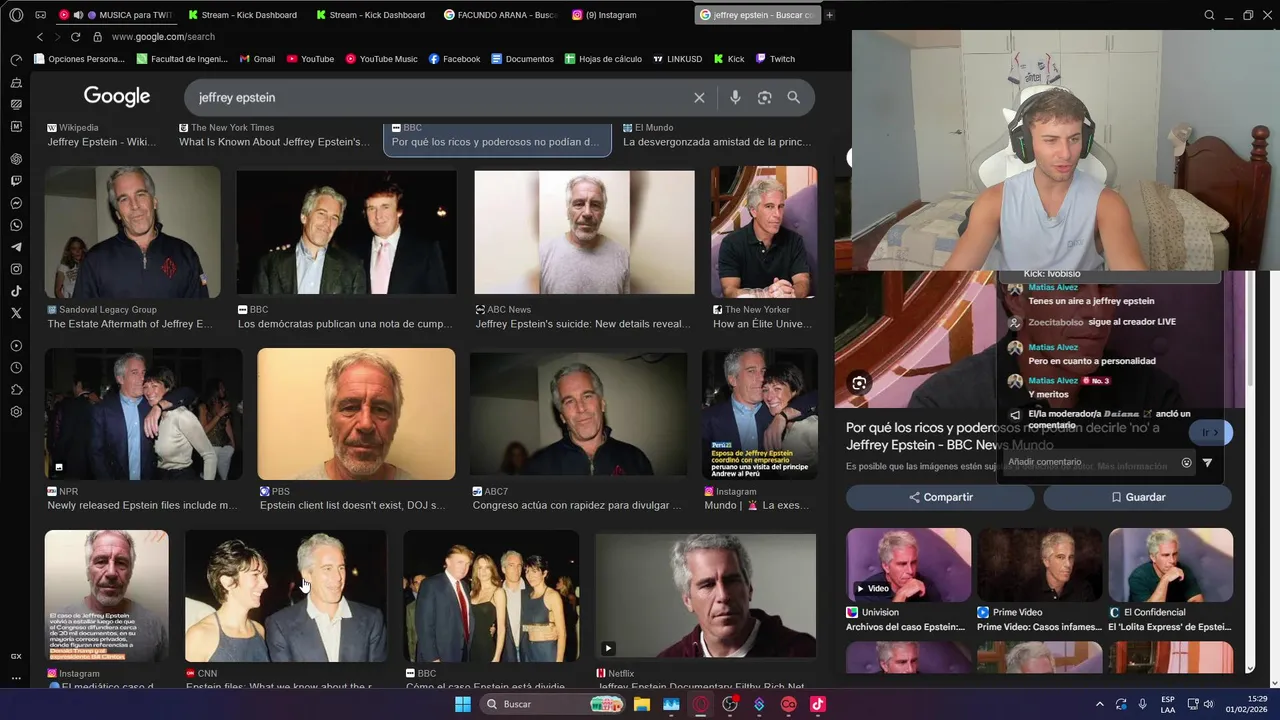Open TikTok app in the taskbar
The height and width of the screenshot is (720, 1280).
tap(818, 704)
